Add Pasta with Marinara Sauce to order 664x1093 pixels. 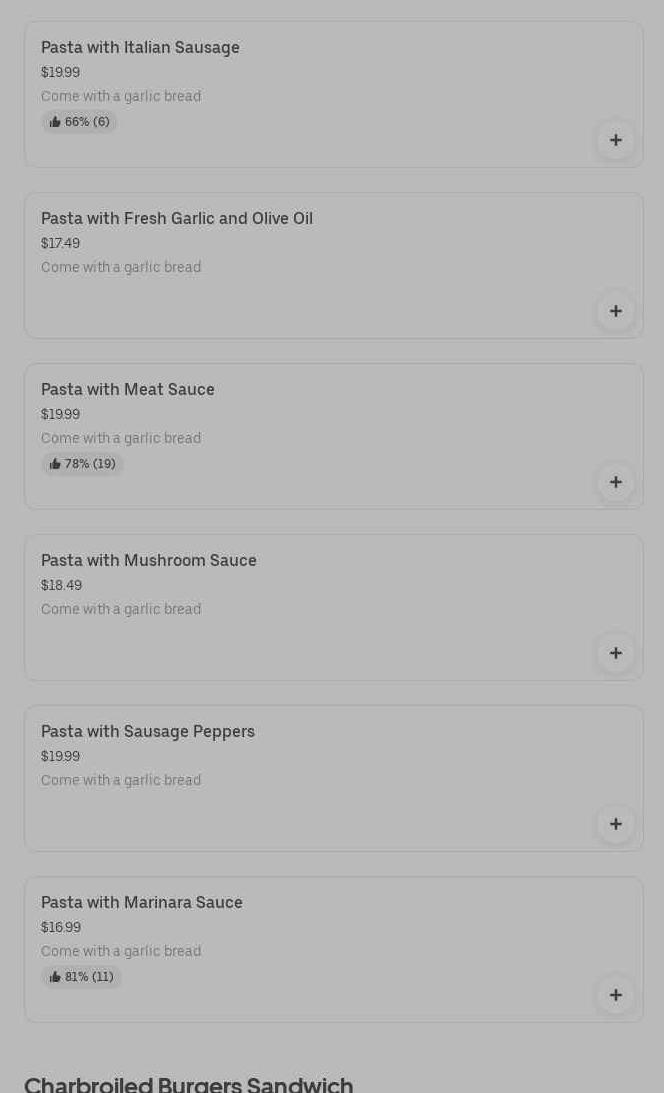click(616, 995)
